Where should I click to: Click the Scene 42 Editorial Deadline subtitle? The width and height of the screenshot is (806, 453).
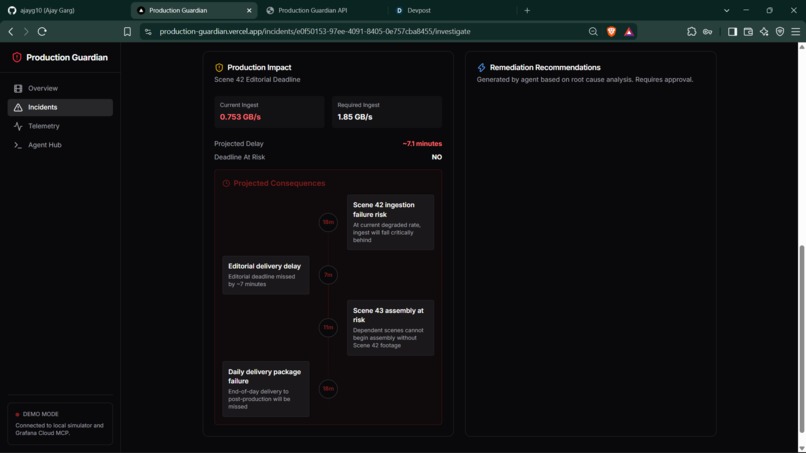(x=257, y=80)
